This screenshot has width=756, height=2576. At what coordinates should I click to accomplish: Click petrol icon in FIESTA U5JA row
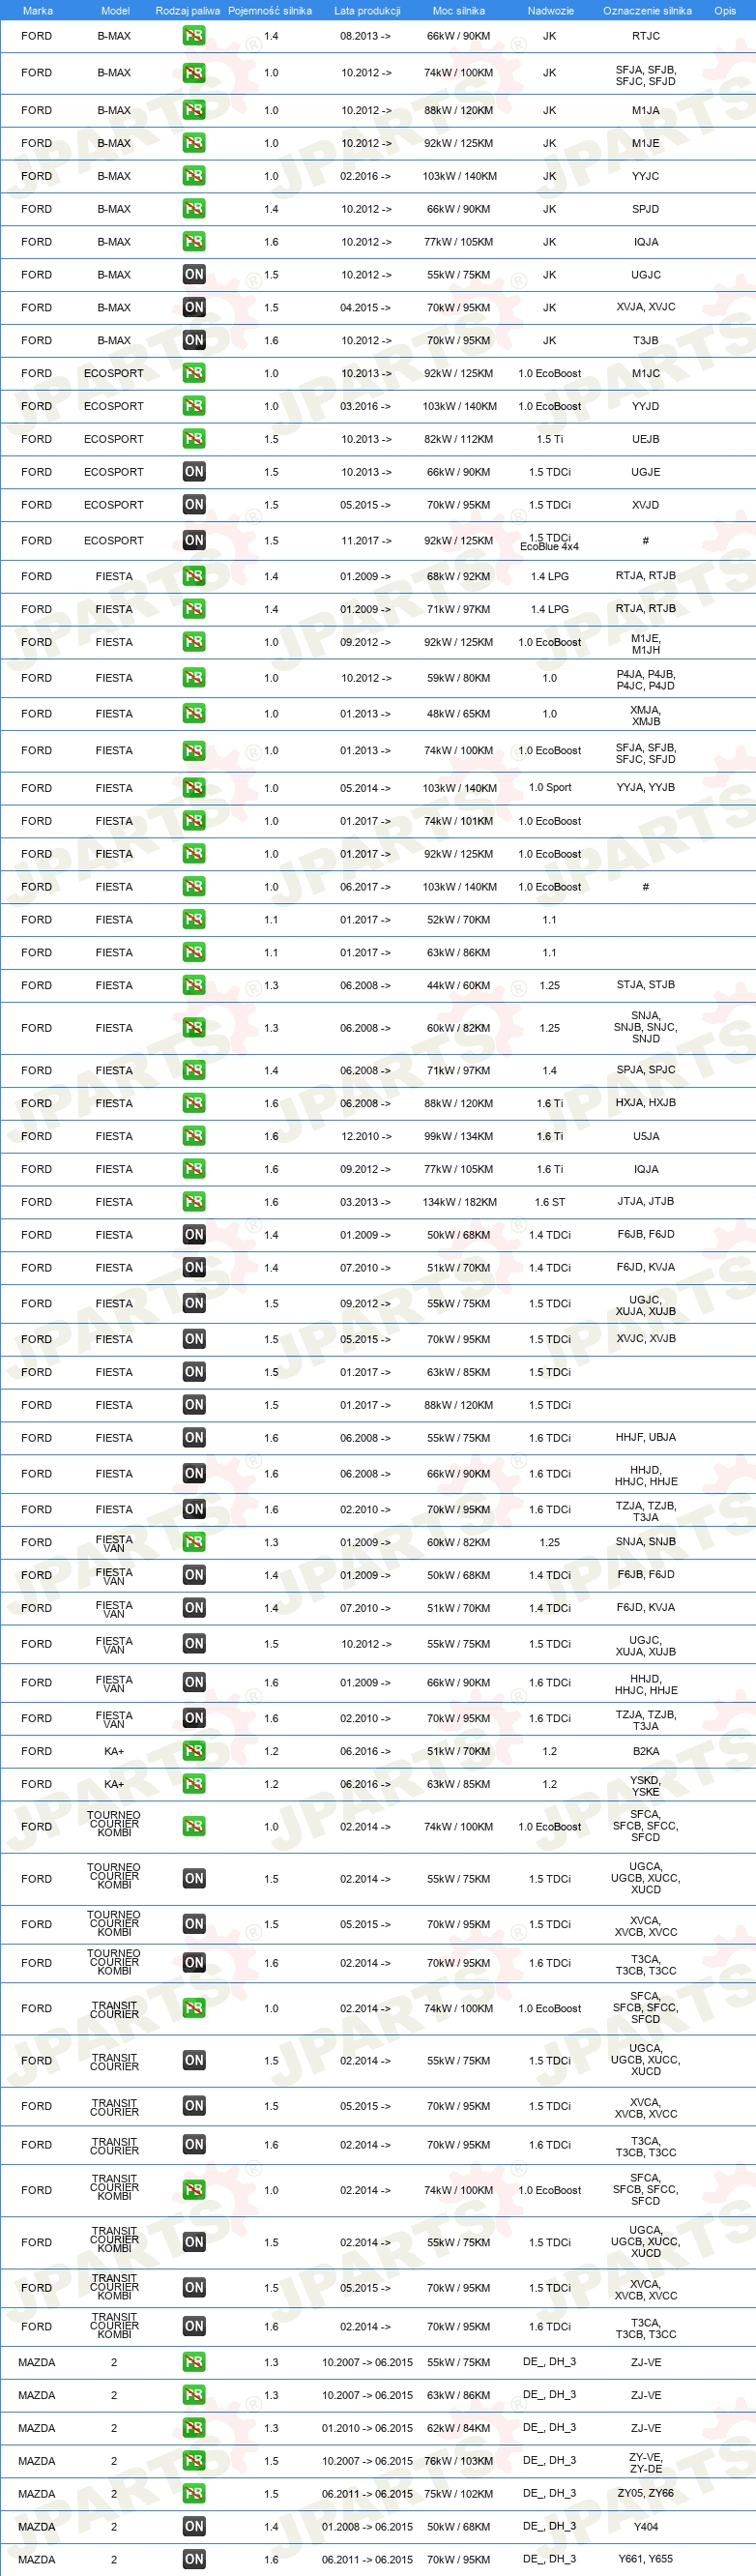coord(194,1136)
